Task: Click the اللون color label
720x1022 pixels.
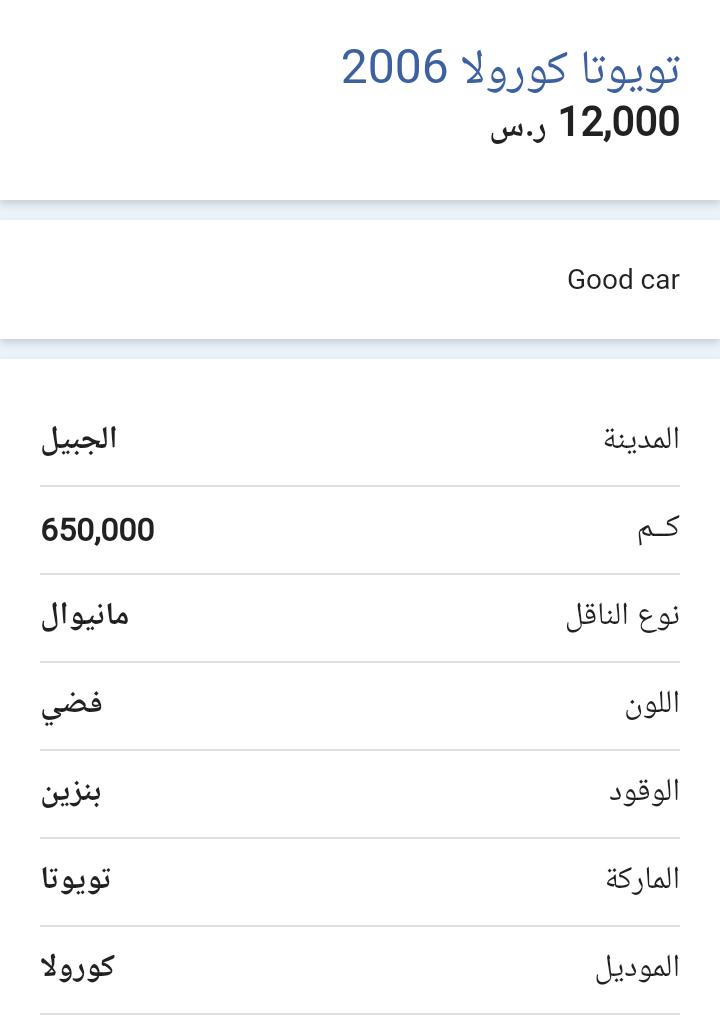Action: pos(652,704)
